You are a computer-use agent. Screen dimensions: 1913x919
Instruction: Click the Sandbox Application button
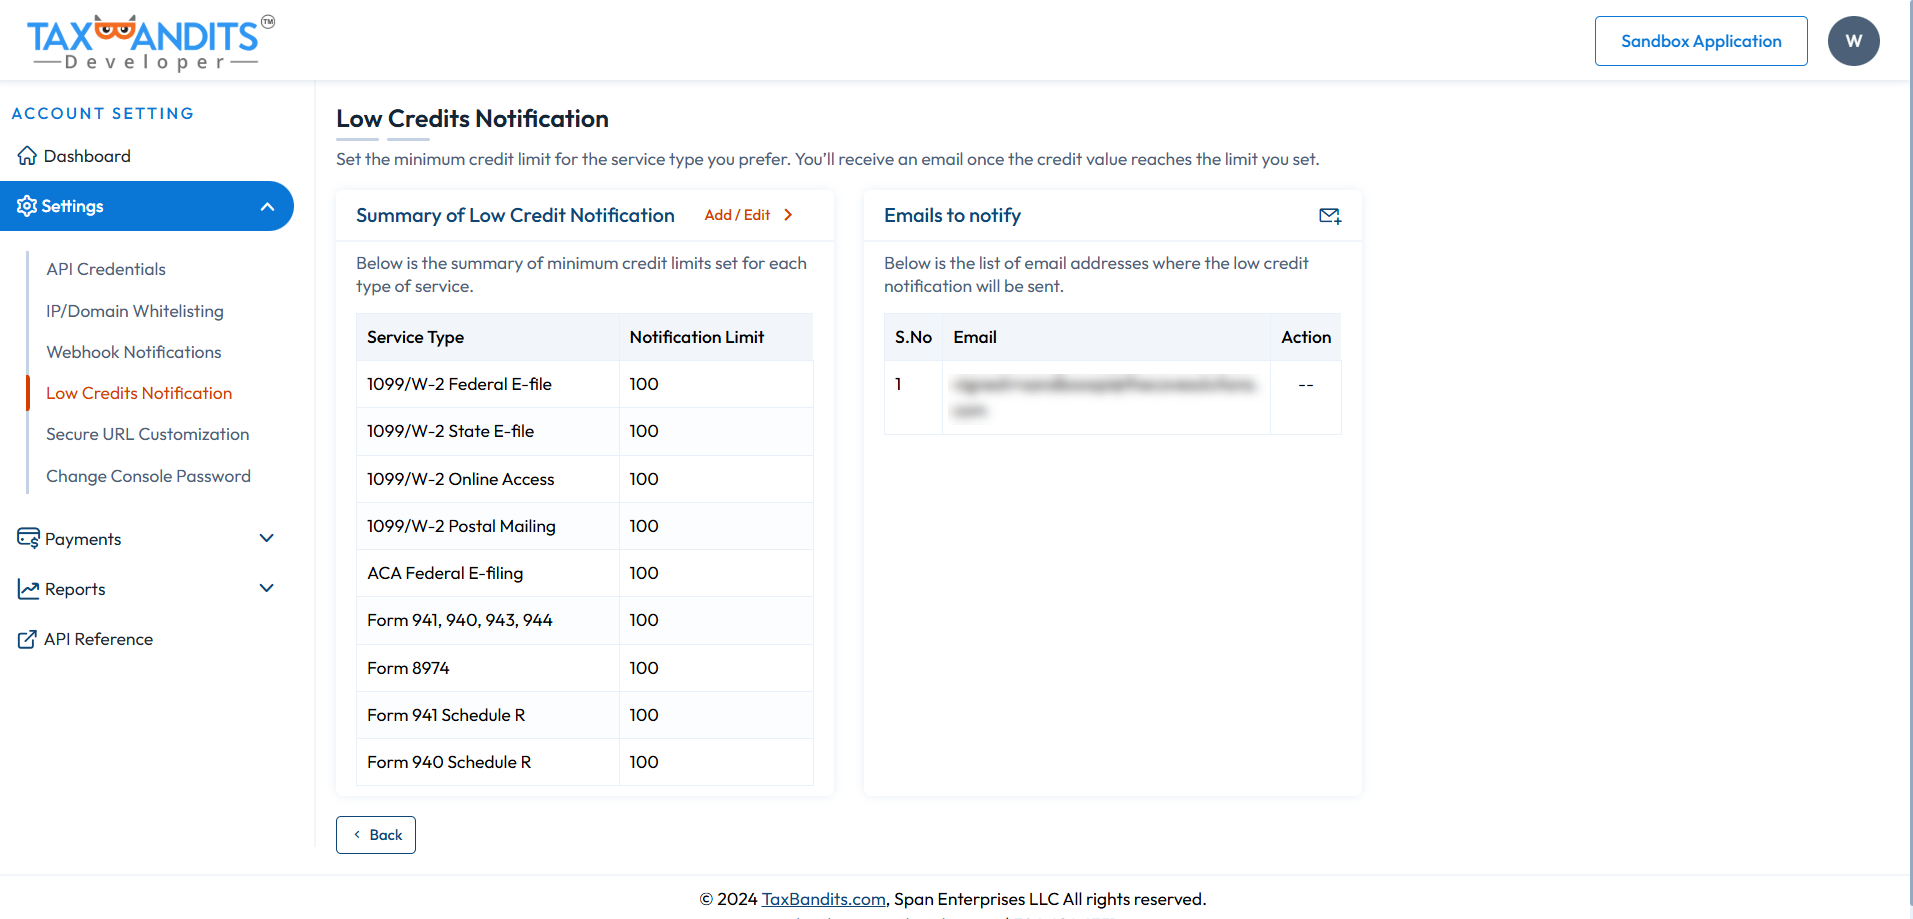(x=1700, y=41)
